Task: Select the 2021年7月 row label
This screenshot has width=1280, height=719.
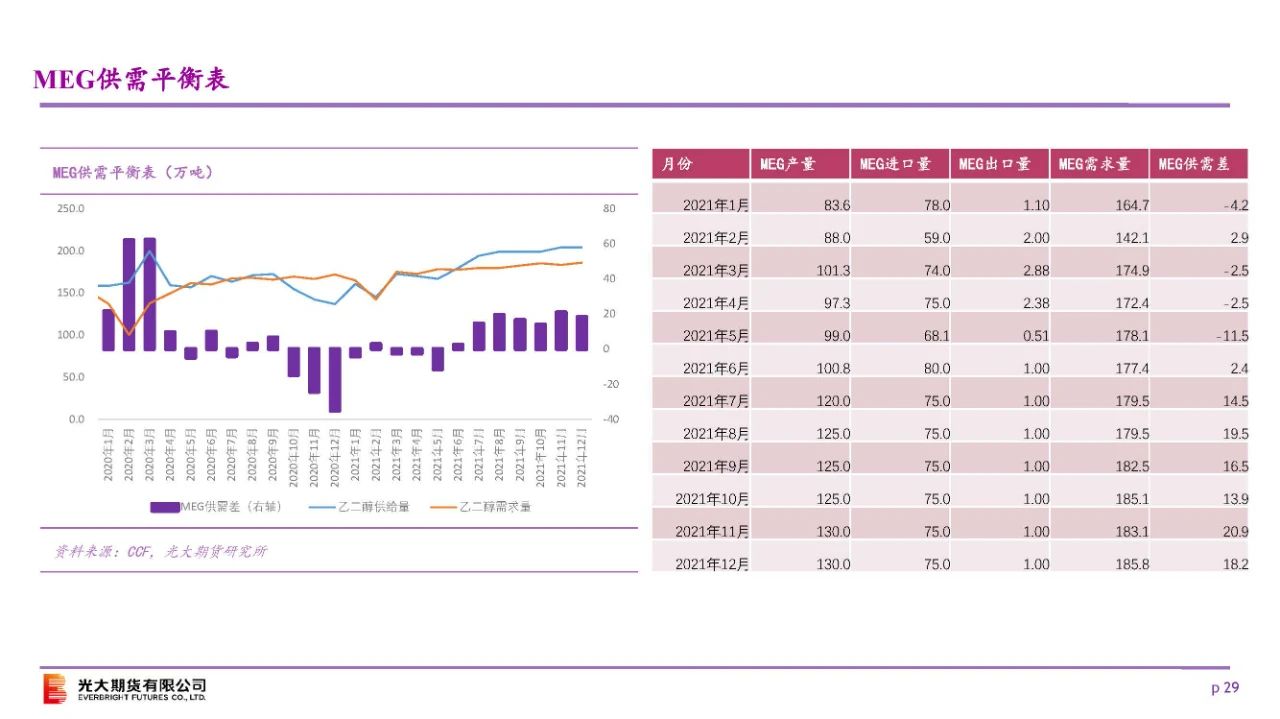Action: tap(716, 401)
